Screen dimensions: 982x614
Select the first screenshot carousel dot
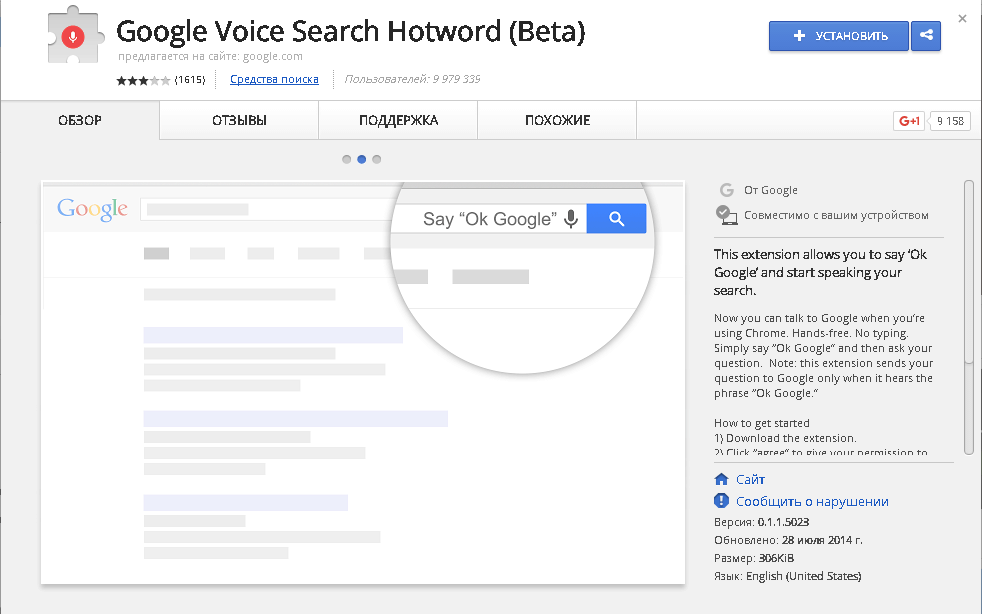pyautogui.click(x=346, y=159)
